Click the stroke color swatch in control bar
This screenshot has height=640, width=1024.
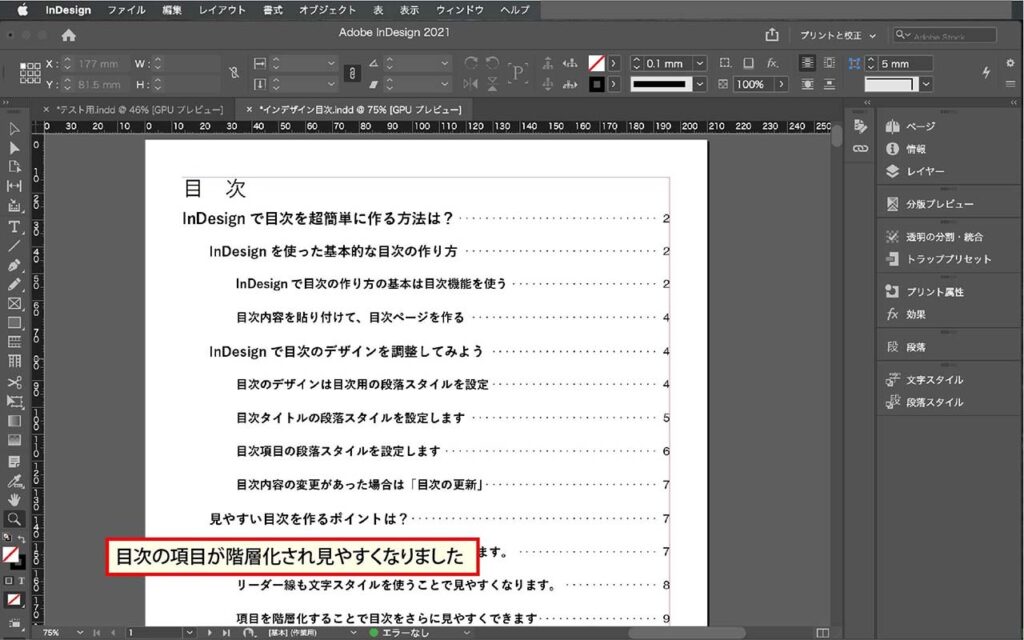pos(596,84)
